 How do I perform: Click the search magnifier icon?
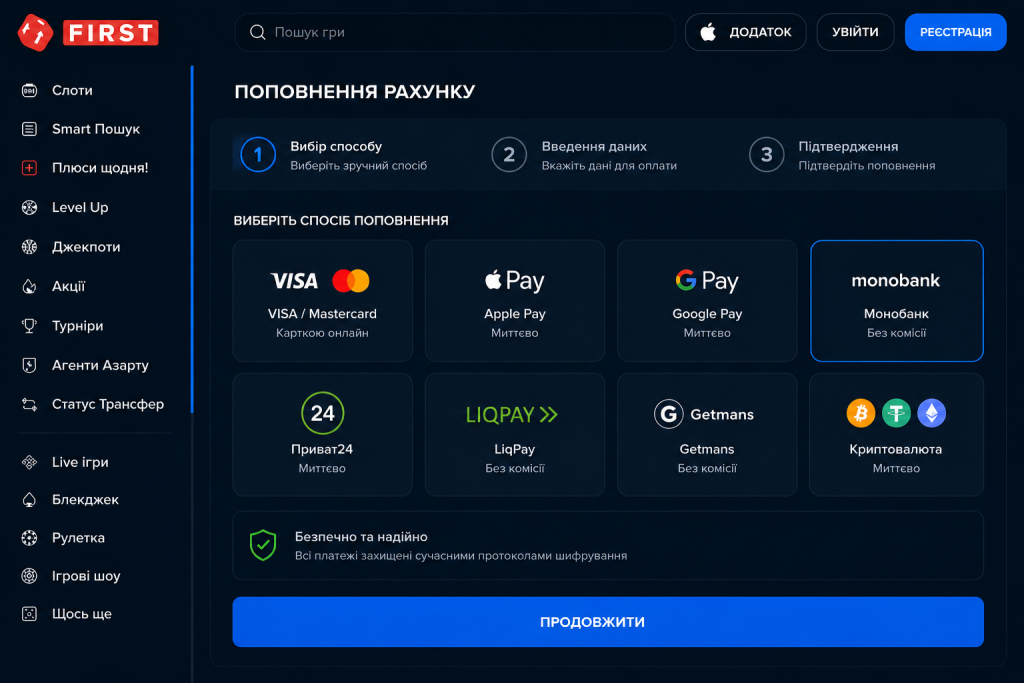(257, 32)
